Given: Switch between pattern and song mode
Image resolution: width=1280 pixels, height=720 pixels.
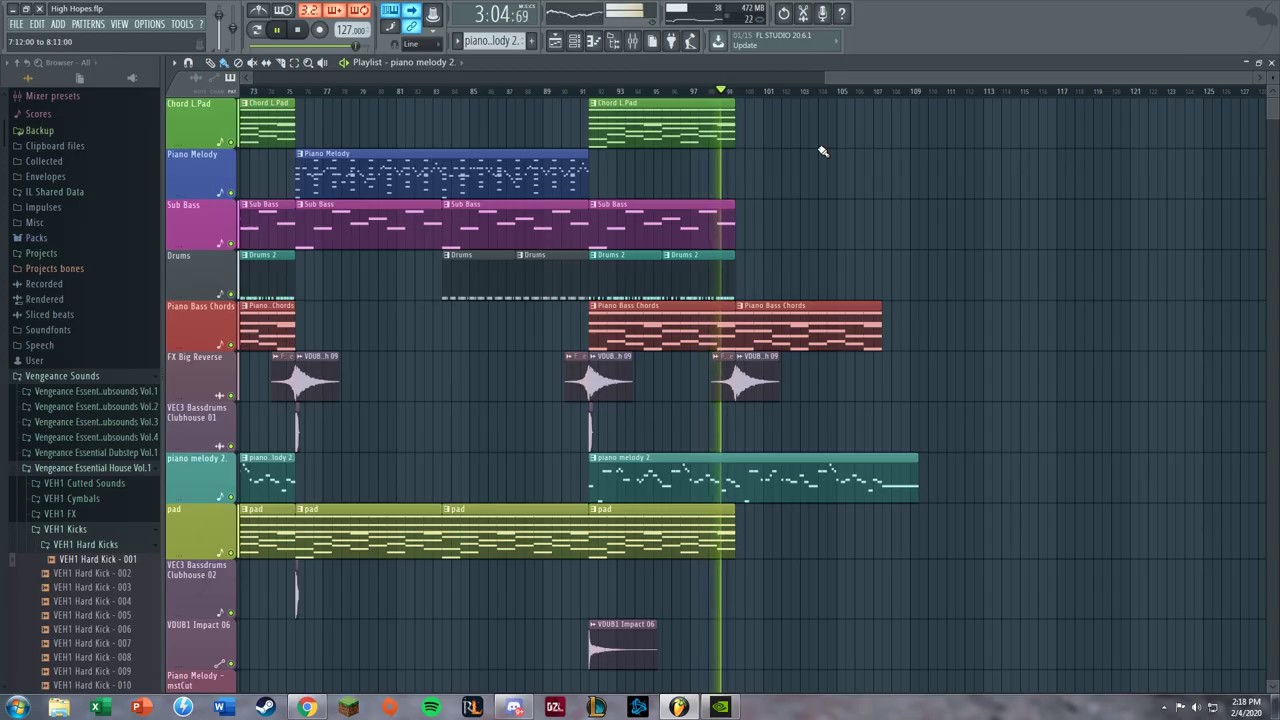Looking at the screenshot, I should (x=257, y=30).
